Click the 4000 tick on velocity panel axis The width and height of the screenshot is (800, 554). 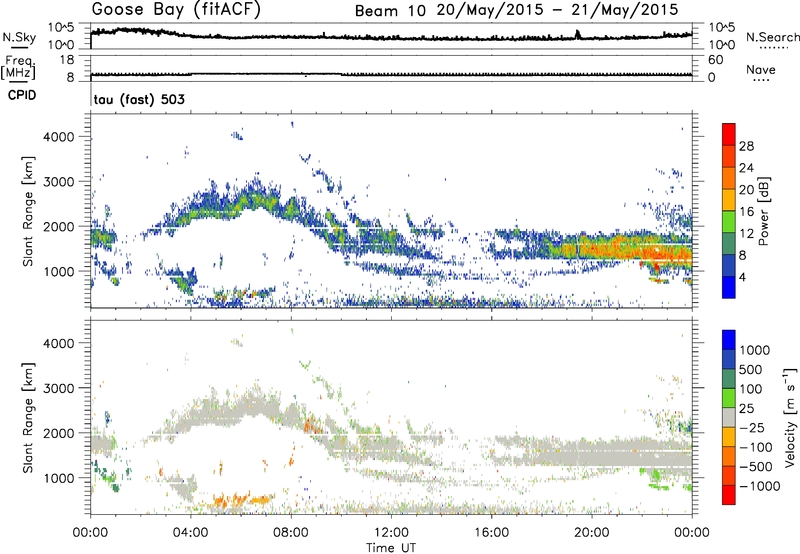[59, 343]
